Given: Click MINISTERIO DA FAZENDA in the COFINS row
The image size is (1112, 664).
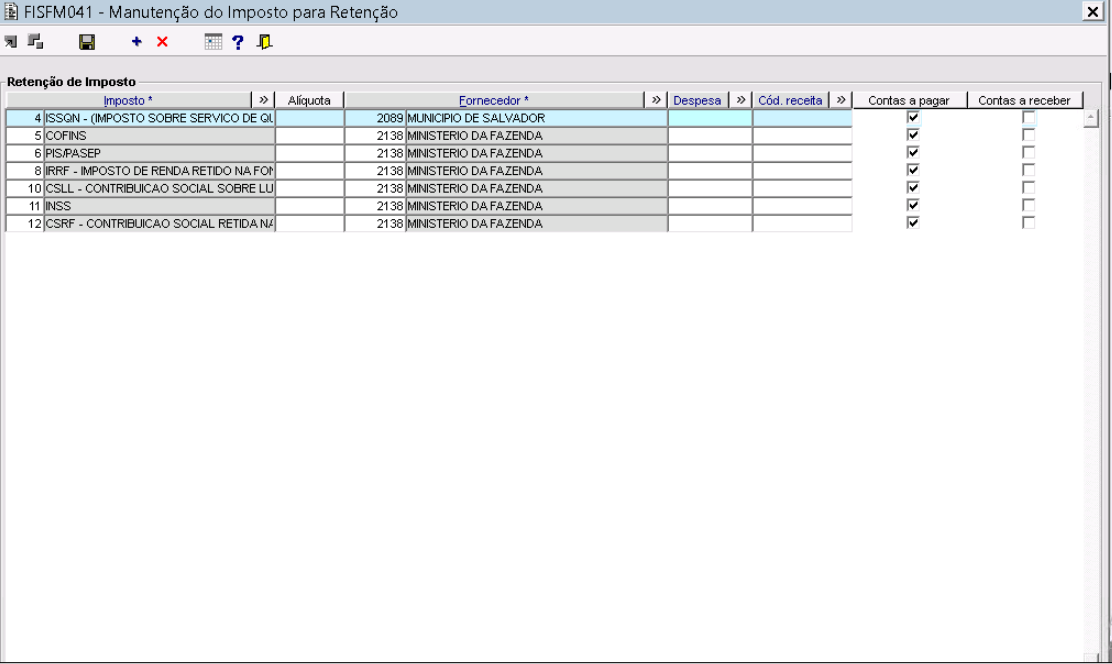Looking at the screenshot, I should pyautogui.click(x=536, y=135).
